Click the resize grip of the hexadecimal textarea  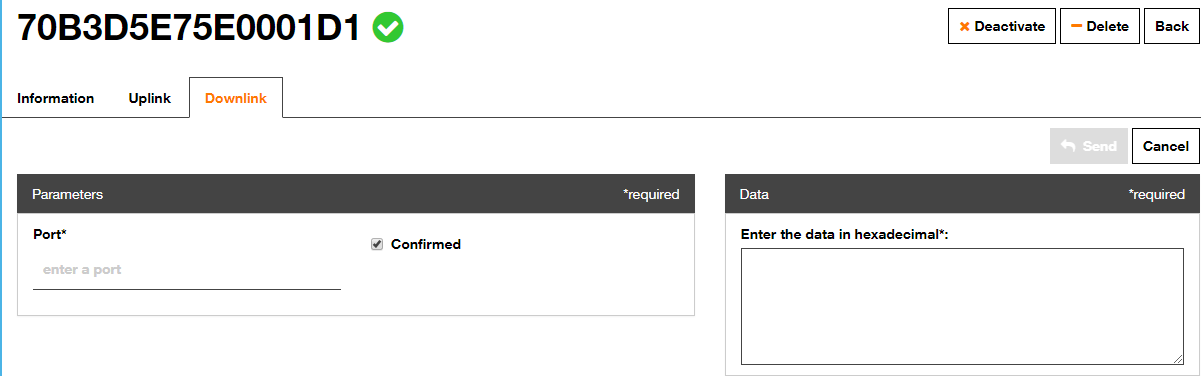[x=1178, y=359]
